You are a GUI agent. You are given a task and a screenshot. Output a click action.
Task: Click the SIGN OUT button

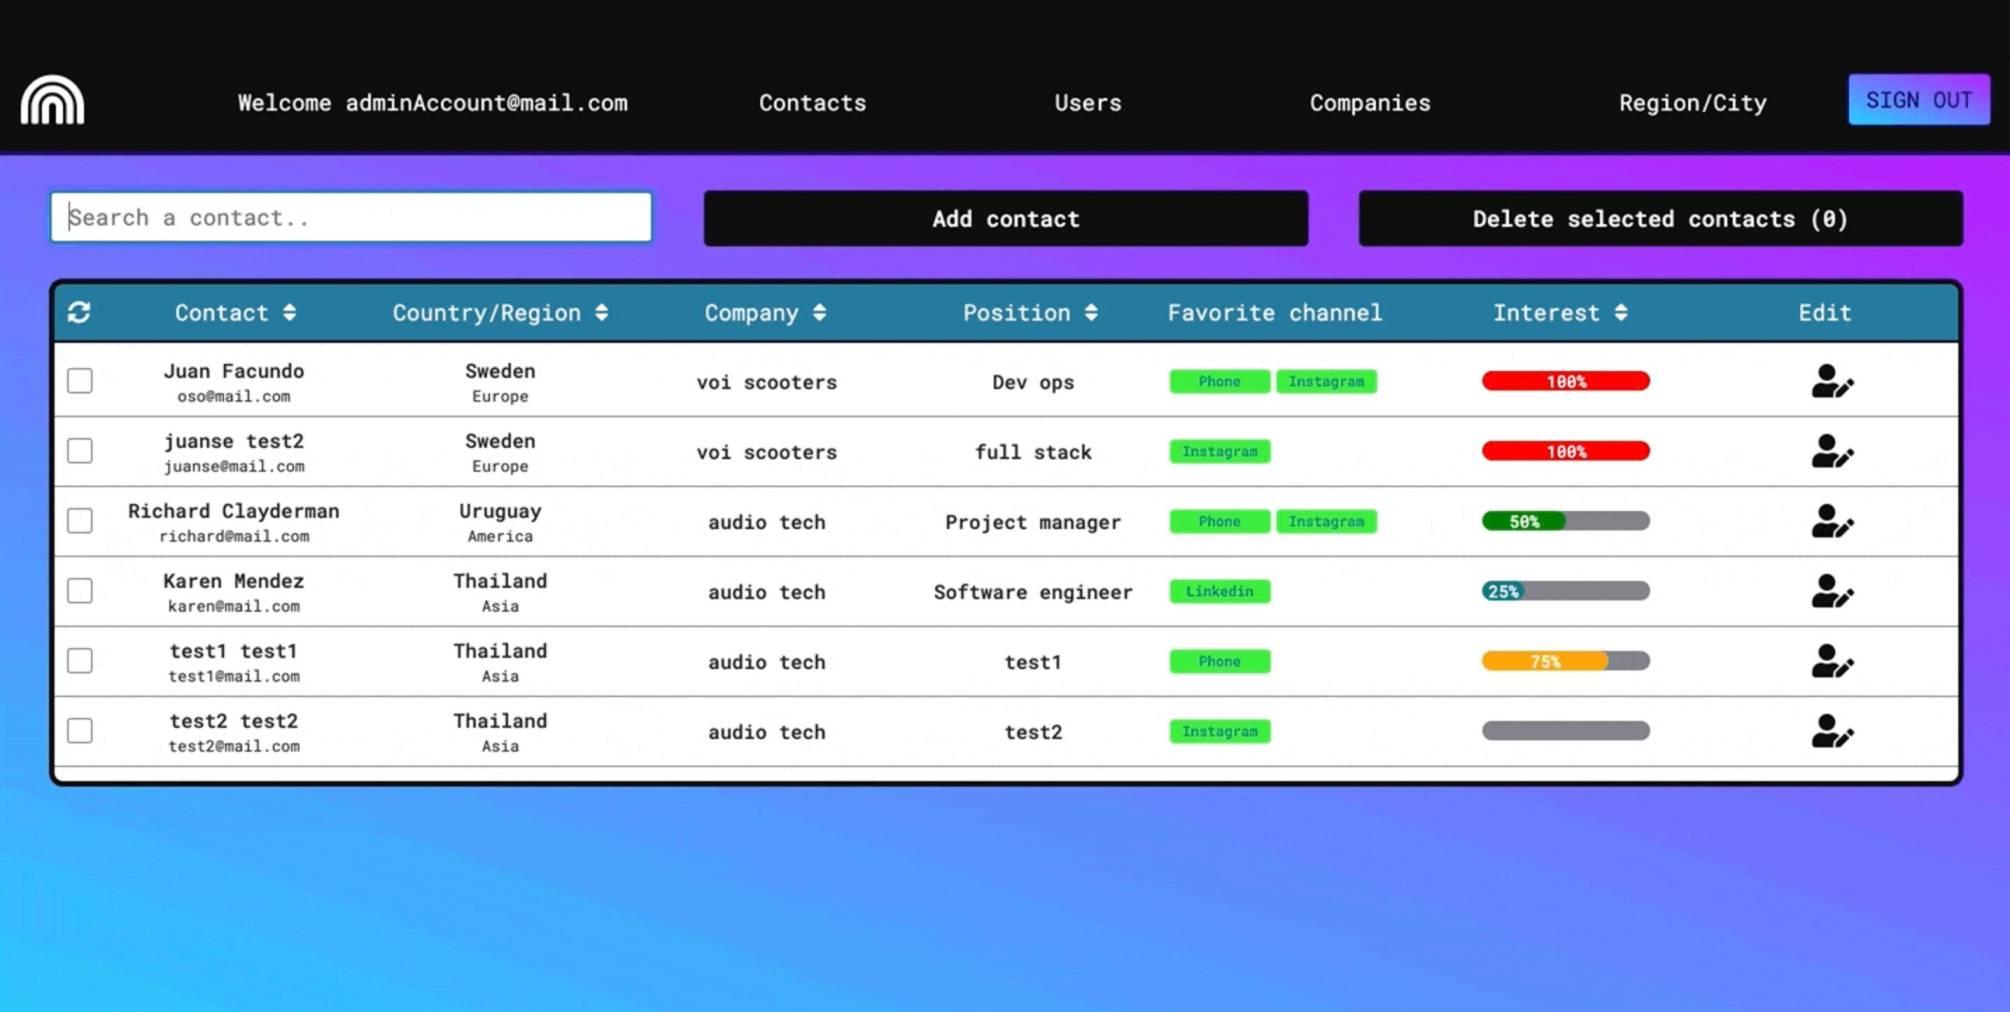1919,100
